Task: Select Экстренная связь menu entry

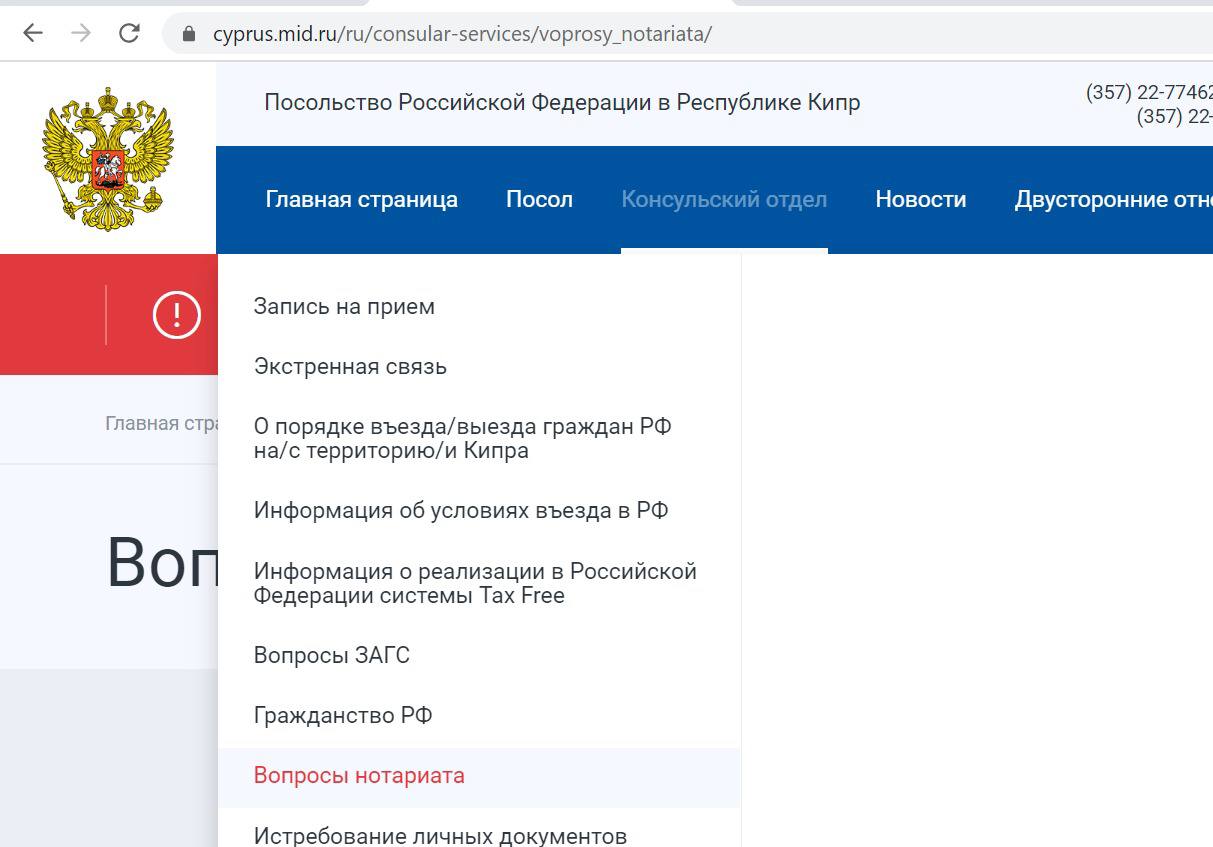Action: click(350, 367)
